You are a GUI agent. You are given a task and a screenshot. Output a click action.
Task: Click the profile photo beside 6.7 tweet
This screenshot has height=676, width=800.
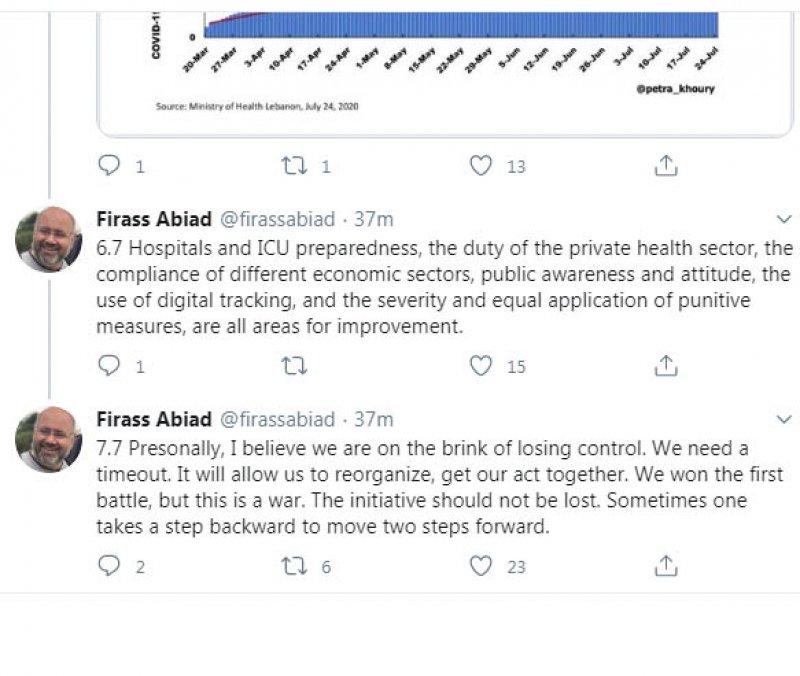pos(49,240)
